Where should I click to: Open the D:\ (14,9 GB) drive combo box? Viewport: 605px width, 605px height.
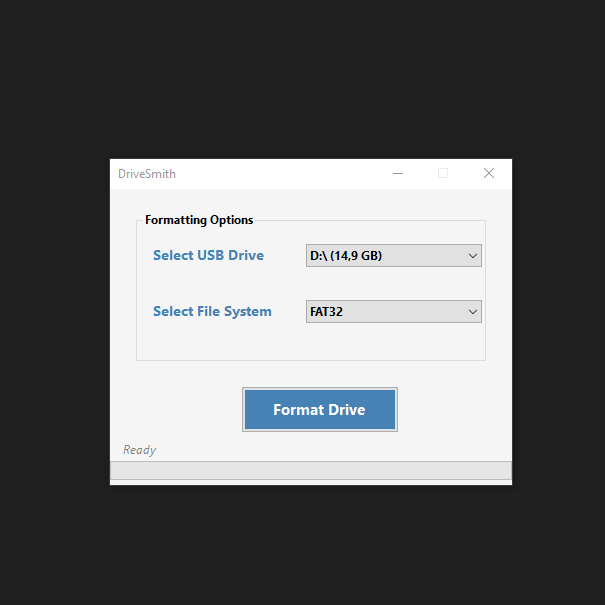394,255
